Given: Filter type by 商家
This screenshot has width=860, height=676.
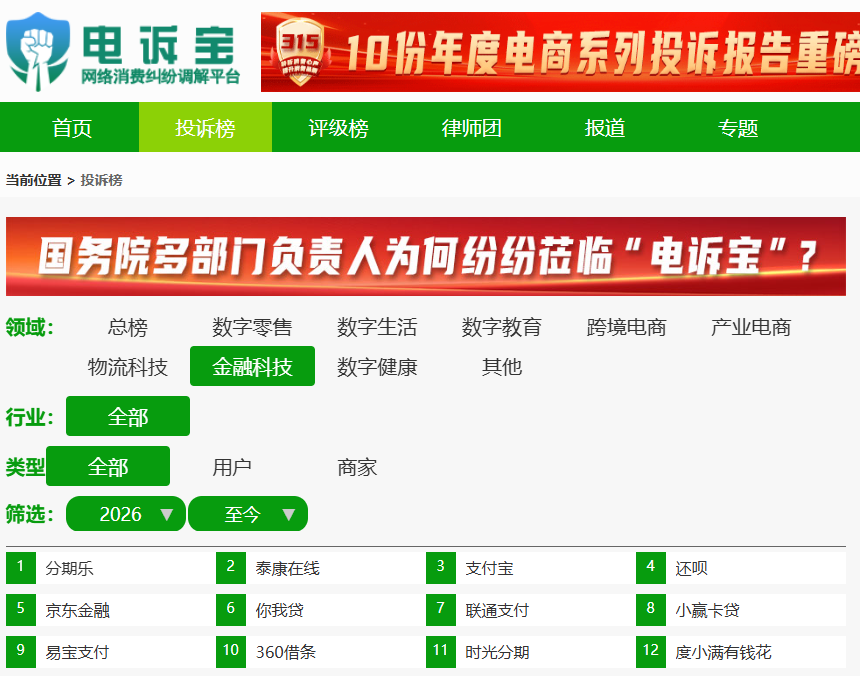Looking at the screenshot, I should (x=357, y=467).
